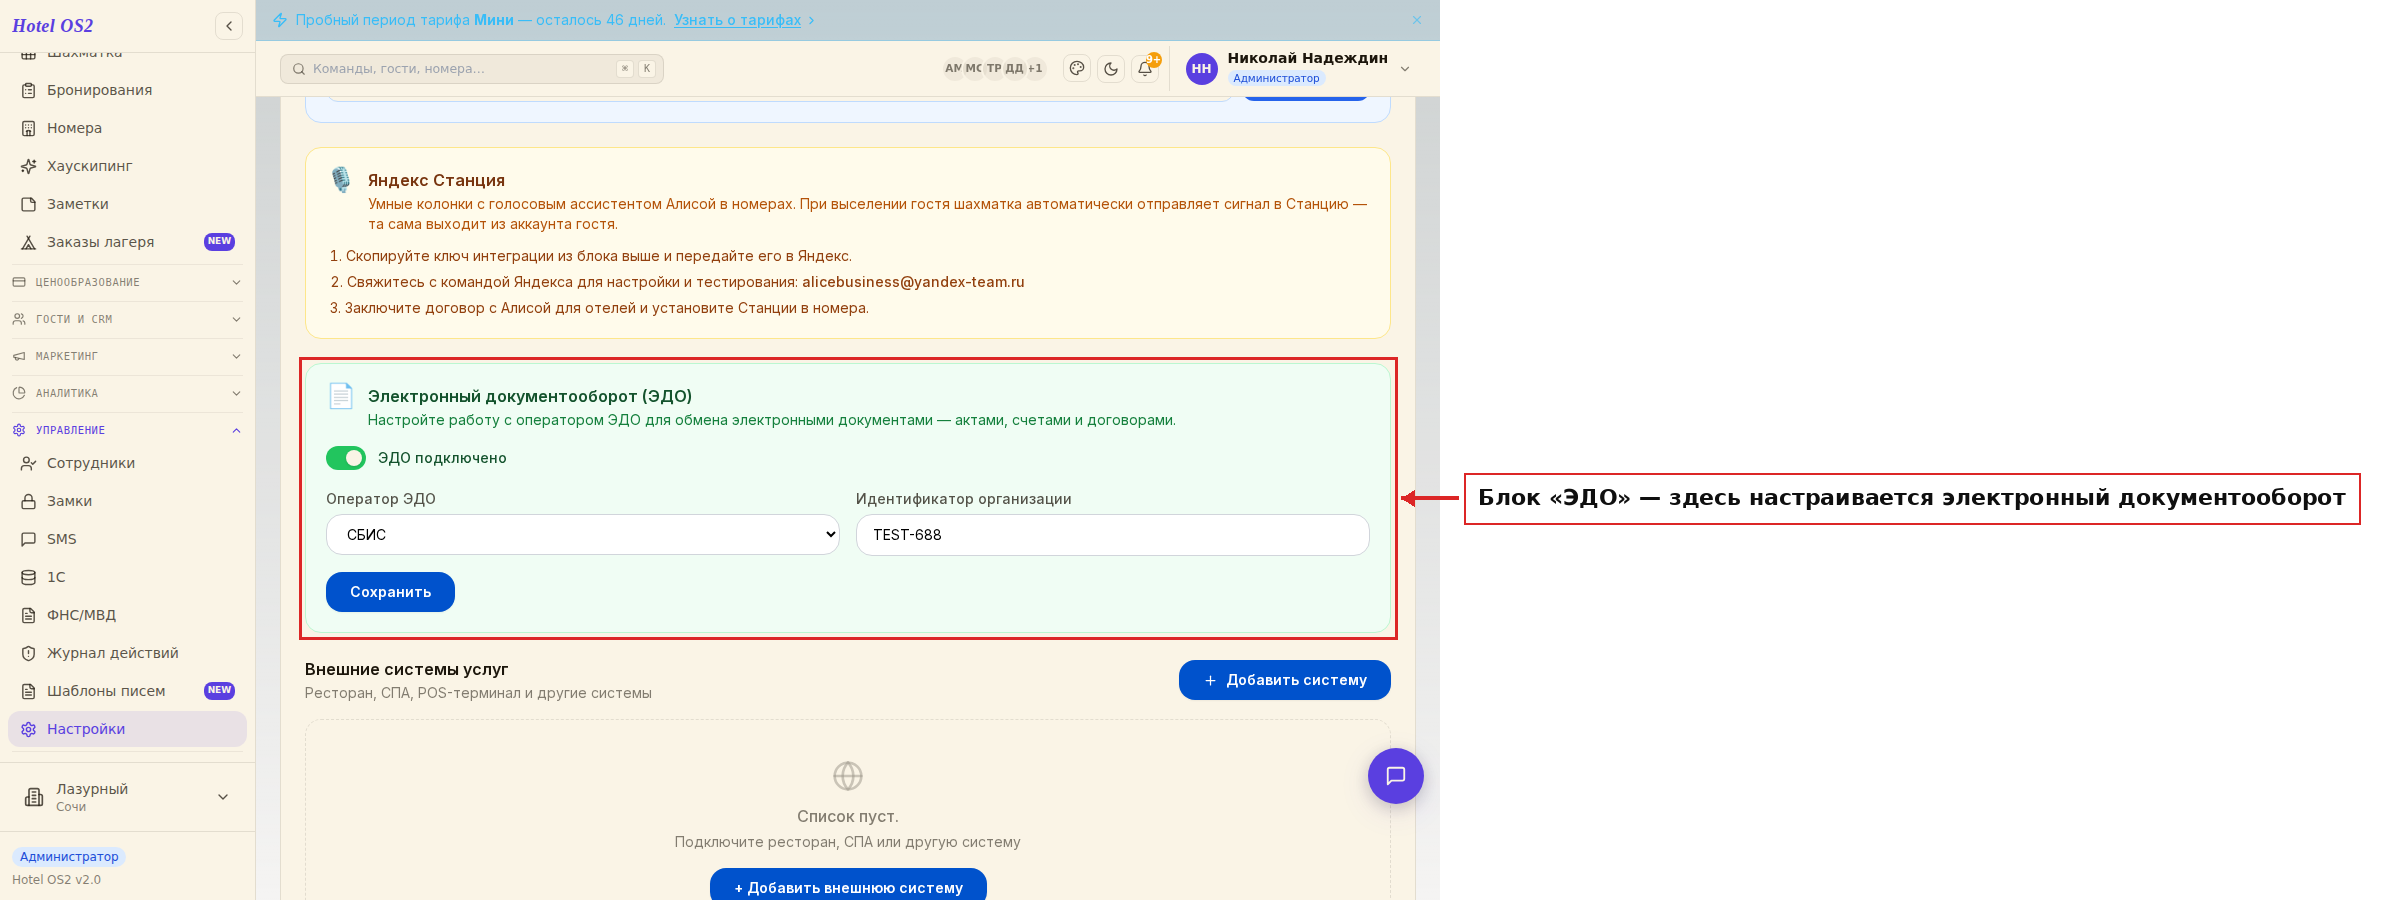Click the Яндекс Станция heading
This screenshot has width=2384, height=900.
(x=436, y=180)
